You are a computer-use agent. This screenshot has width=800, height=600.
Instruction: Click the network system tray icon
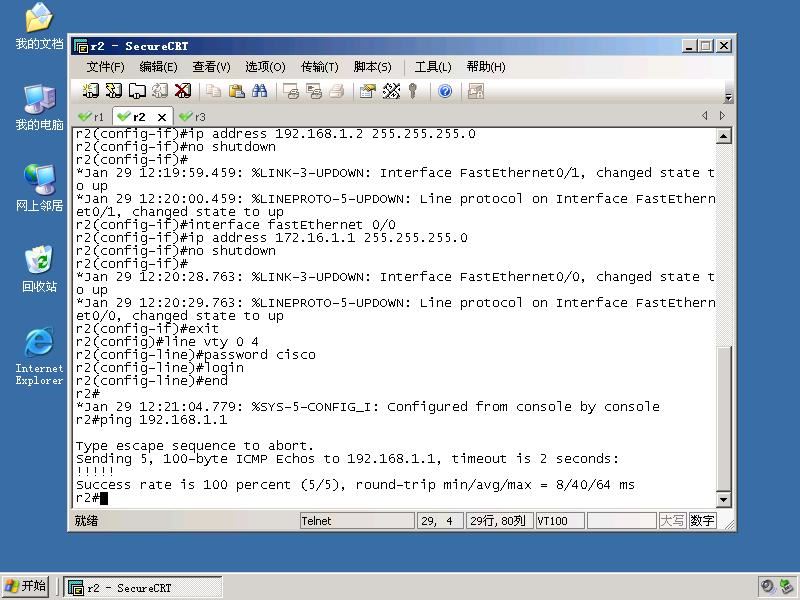coord(786,587)
